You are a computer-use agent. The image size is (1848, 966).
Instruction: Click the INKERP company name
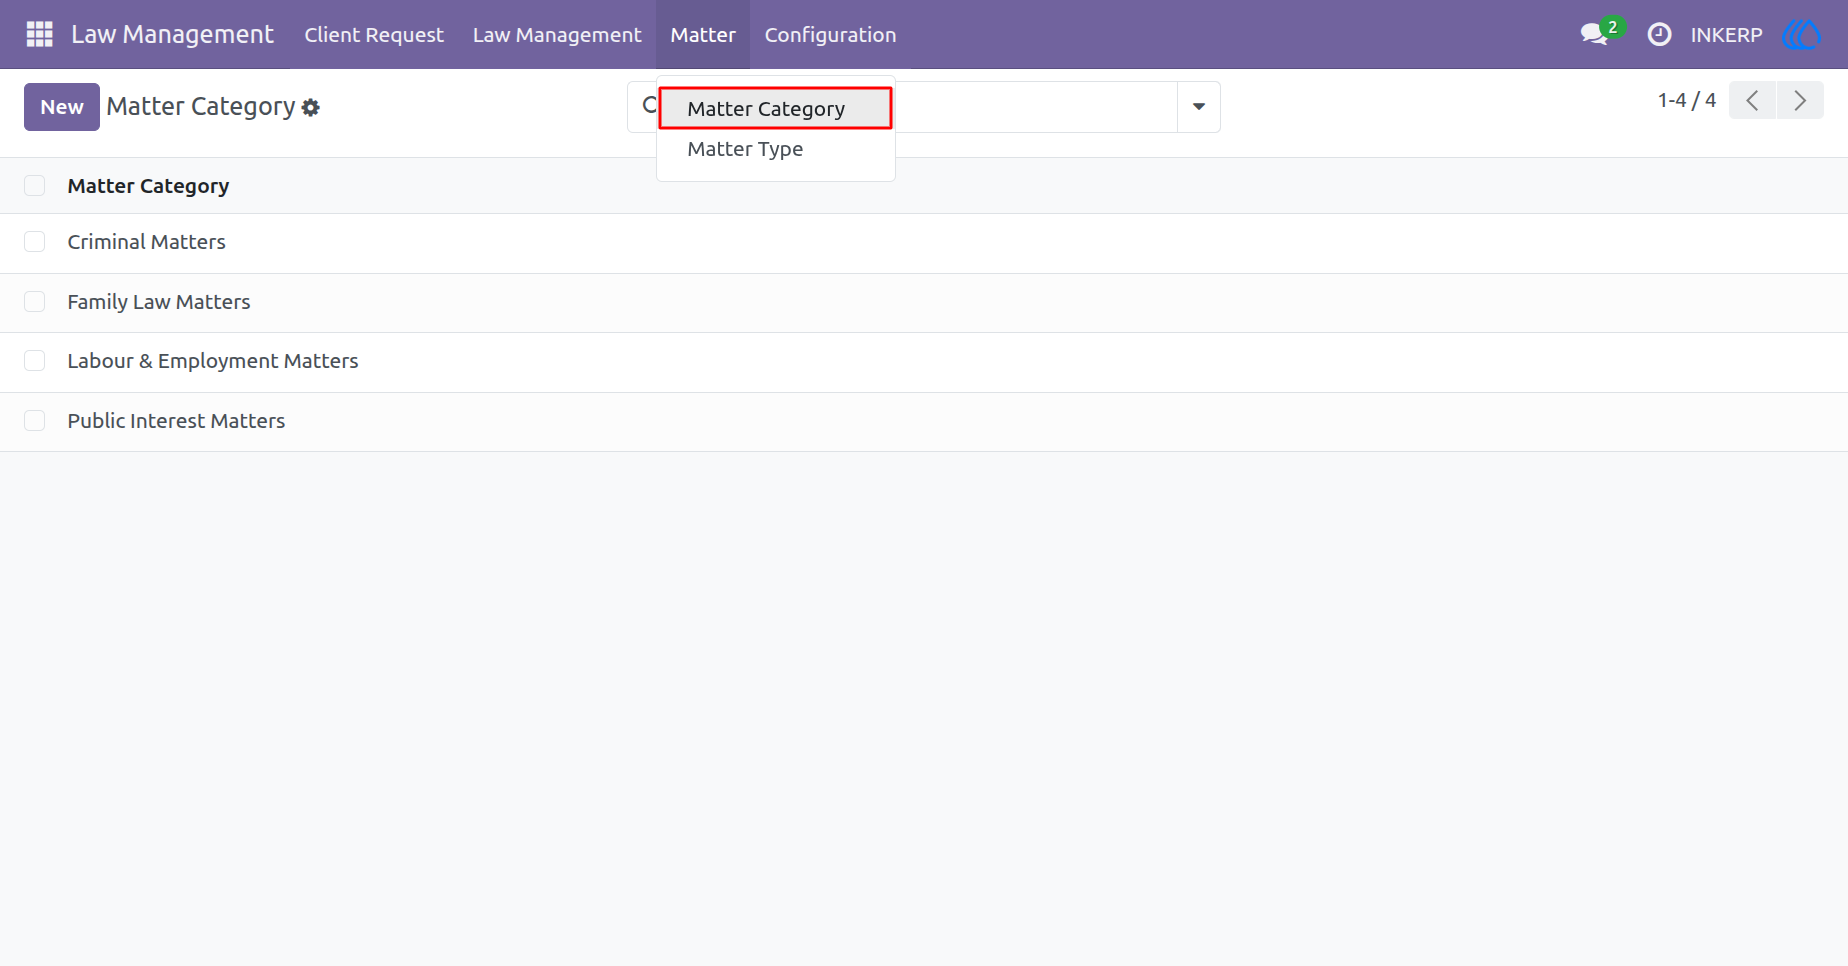(1726, 35)
